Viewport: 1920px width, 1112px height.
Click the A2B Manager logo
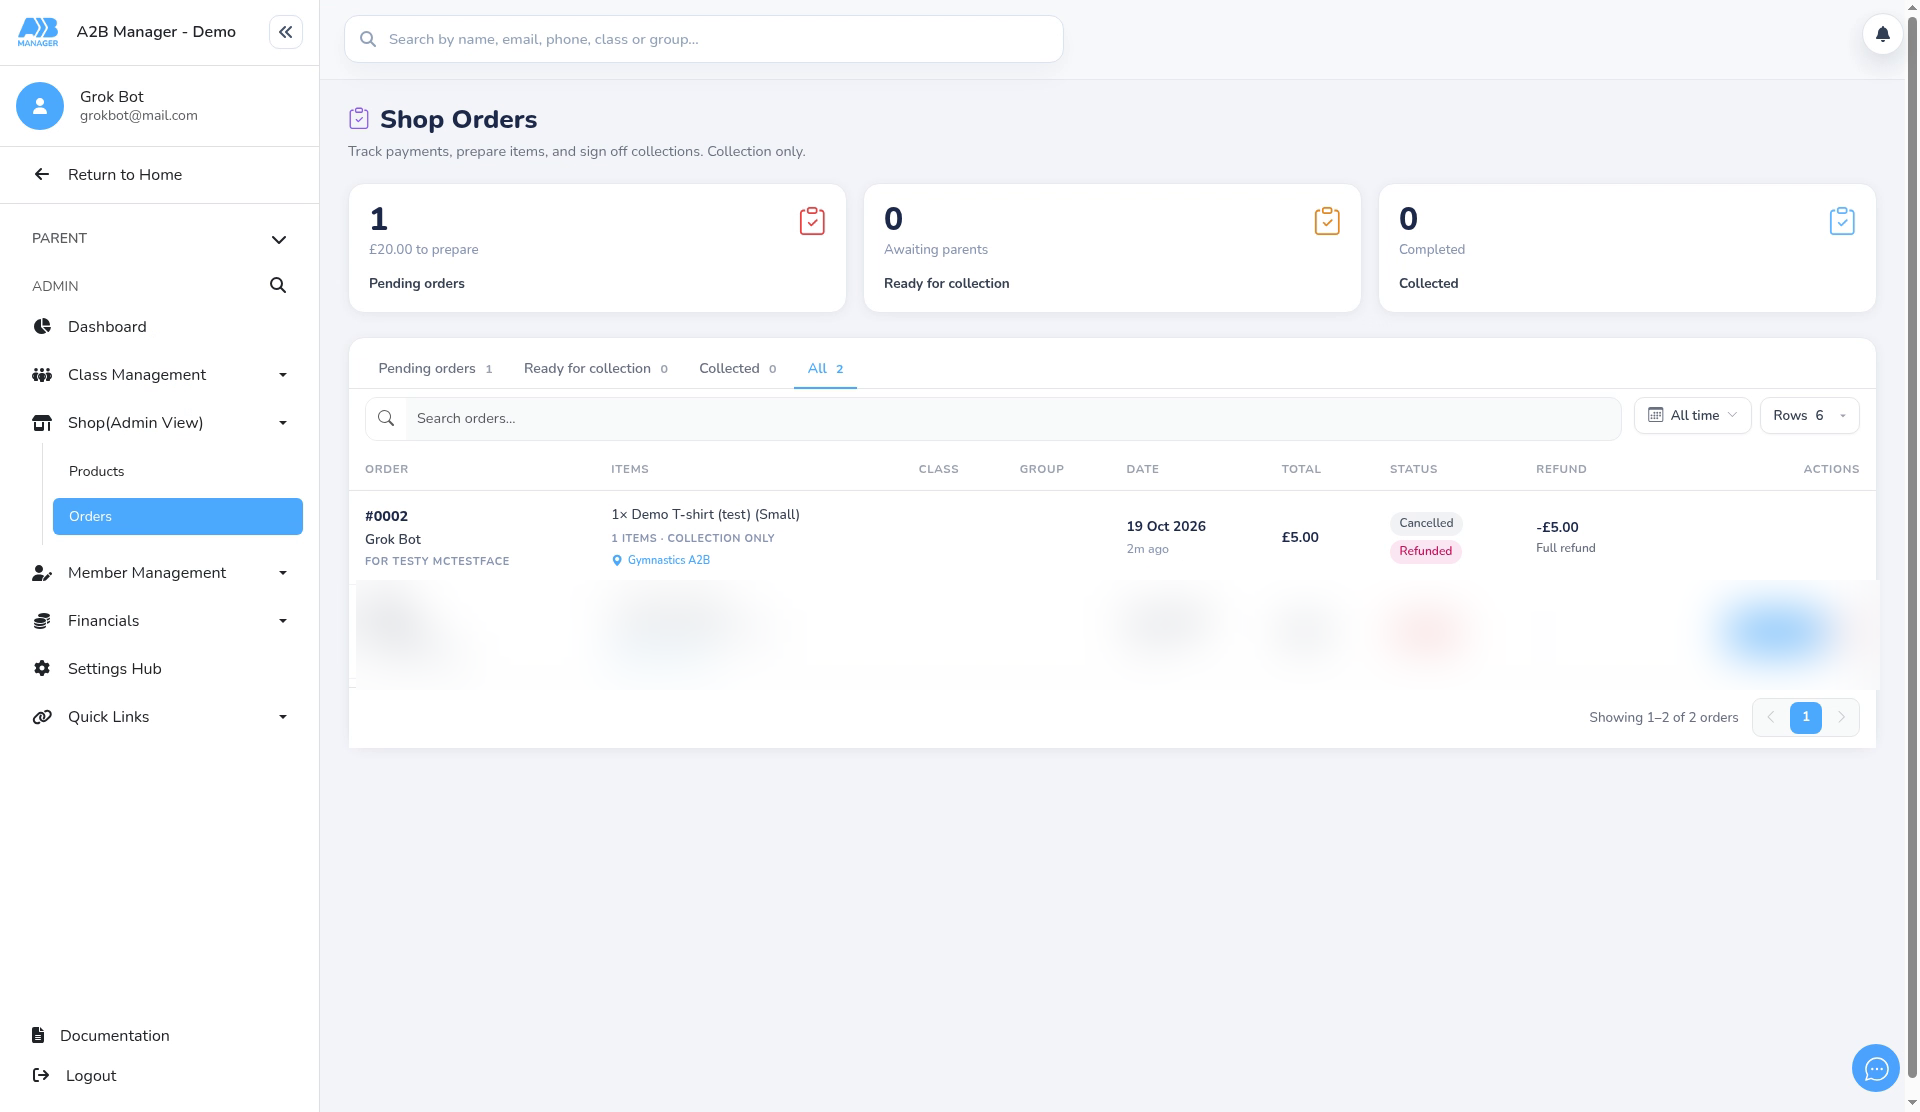[x=38, y=32]
